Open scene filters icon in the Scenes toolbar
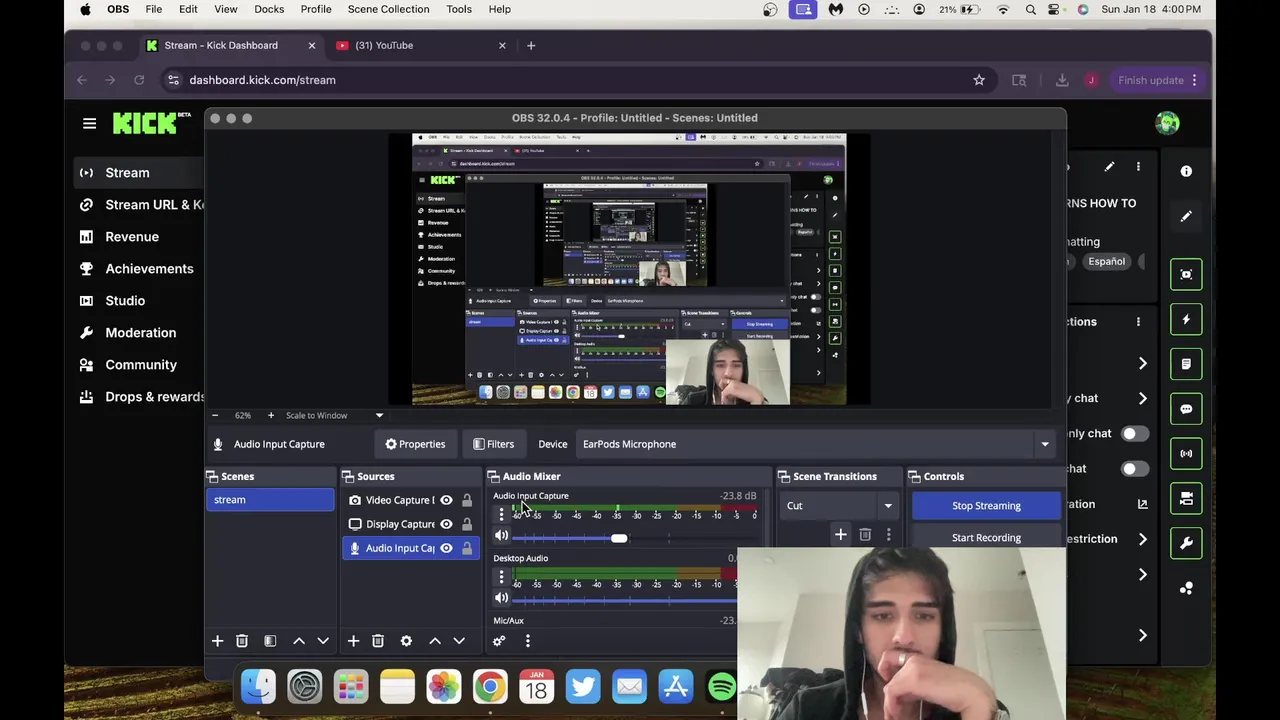The image size is (1280, 720). tap(270, 640)
